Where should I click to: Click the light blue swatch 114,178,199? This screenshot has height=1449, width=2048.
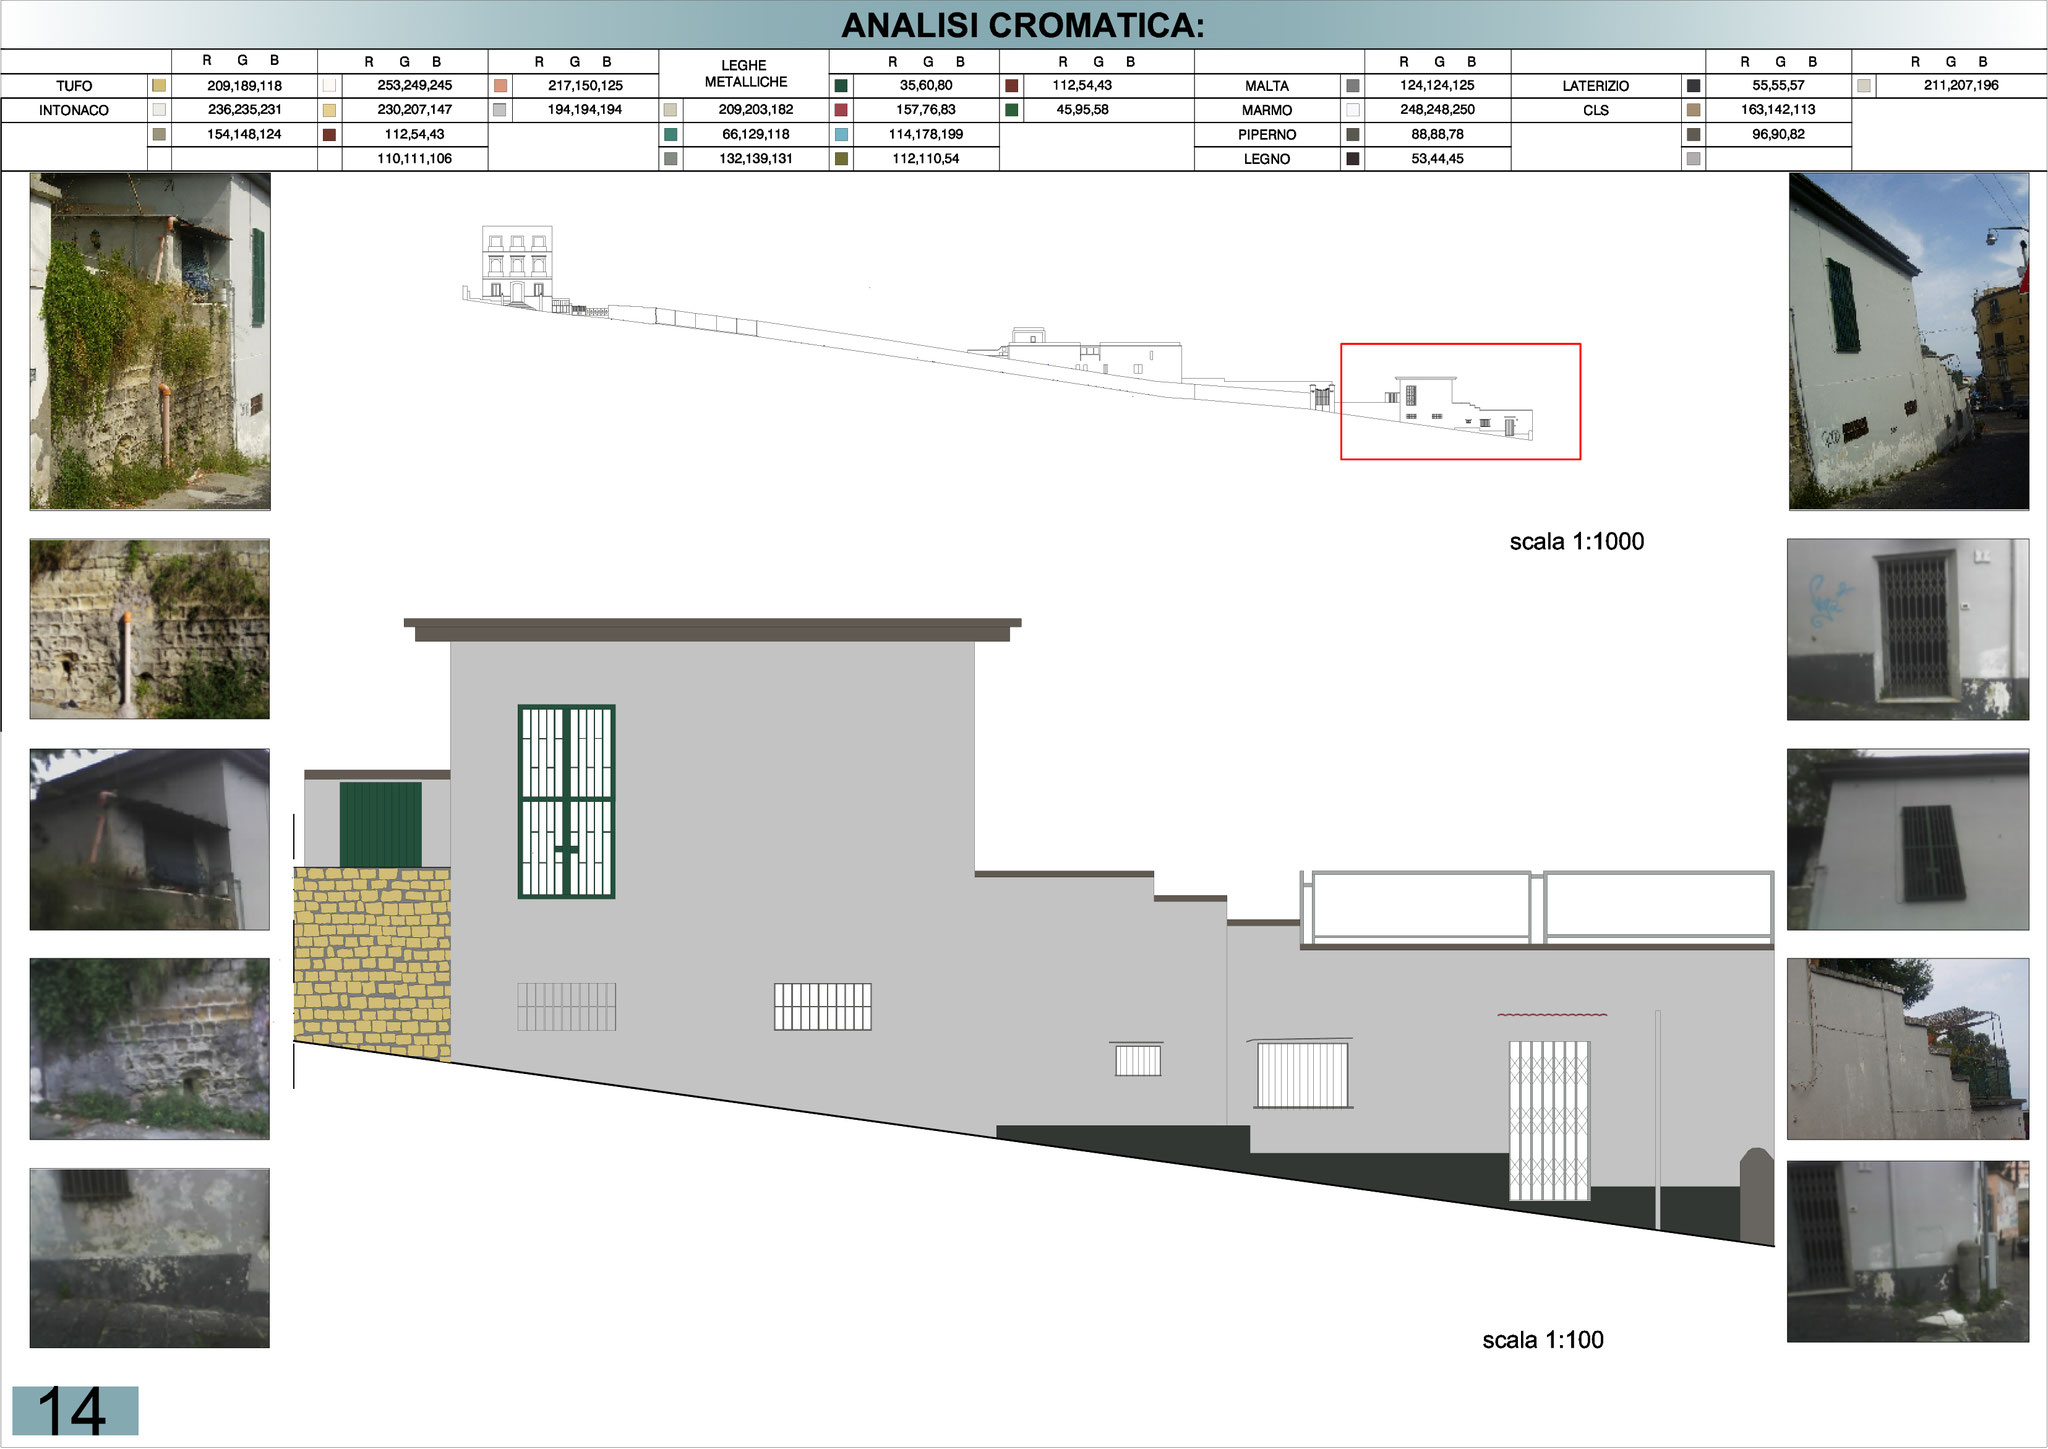[841, 134]
